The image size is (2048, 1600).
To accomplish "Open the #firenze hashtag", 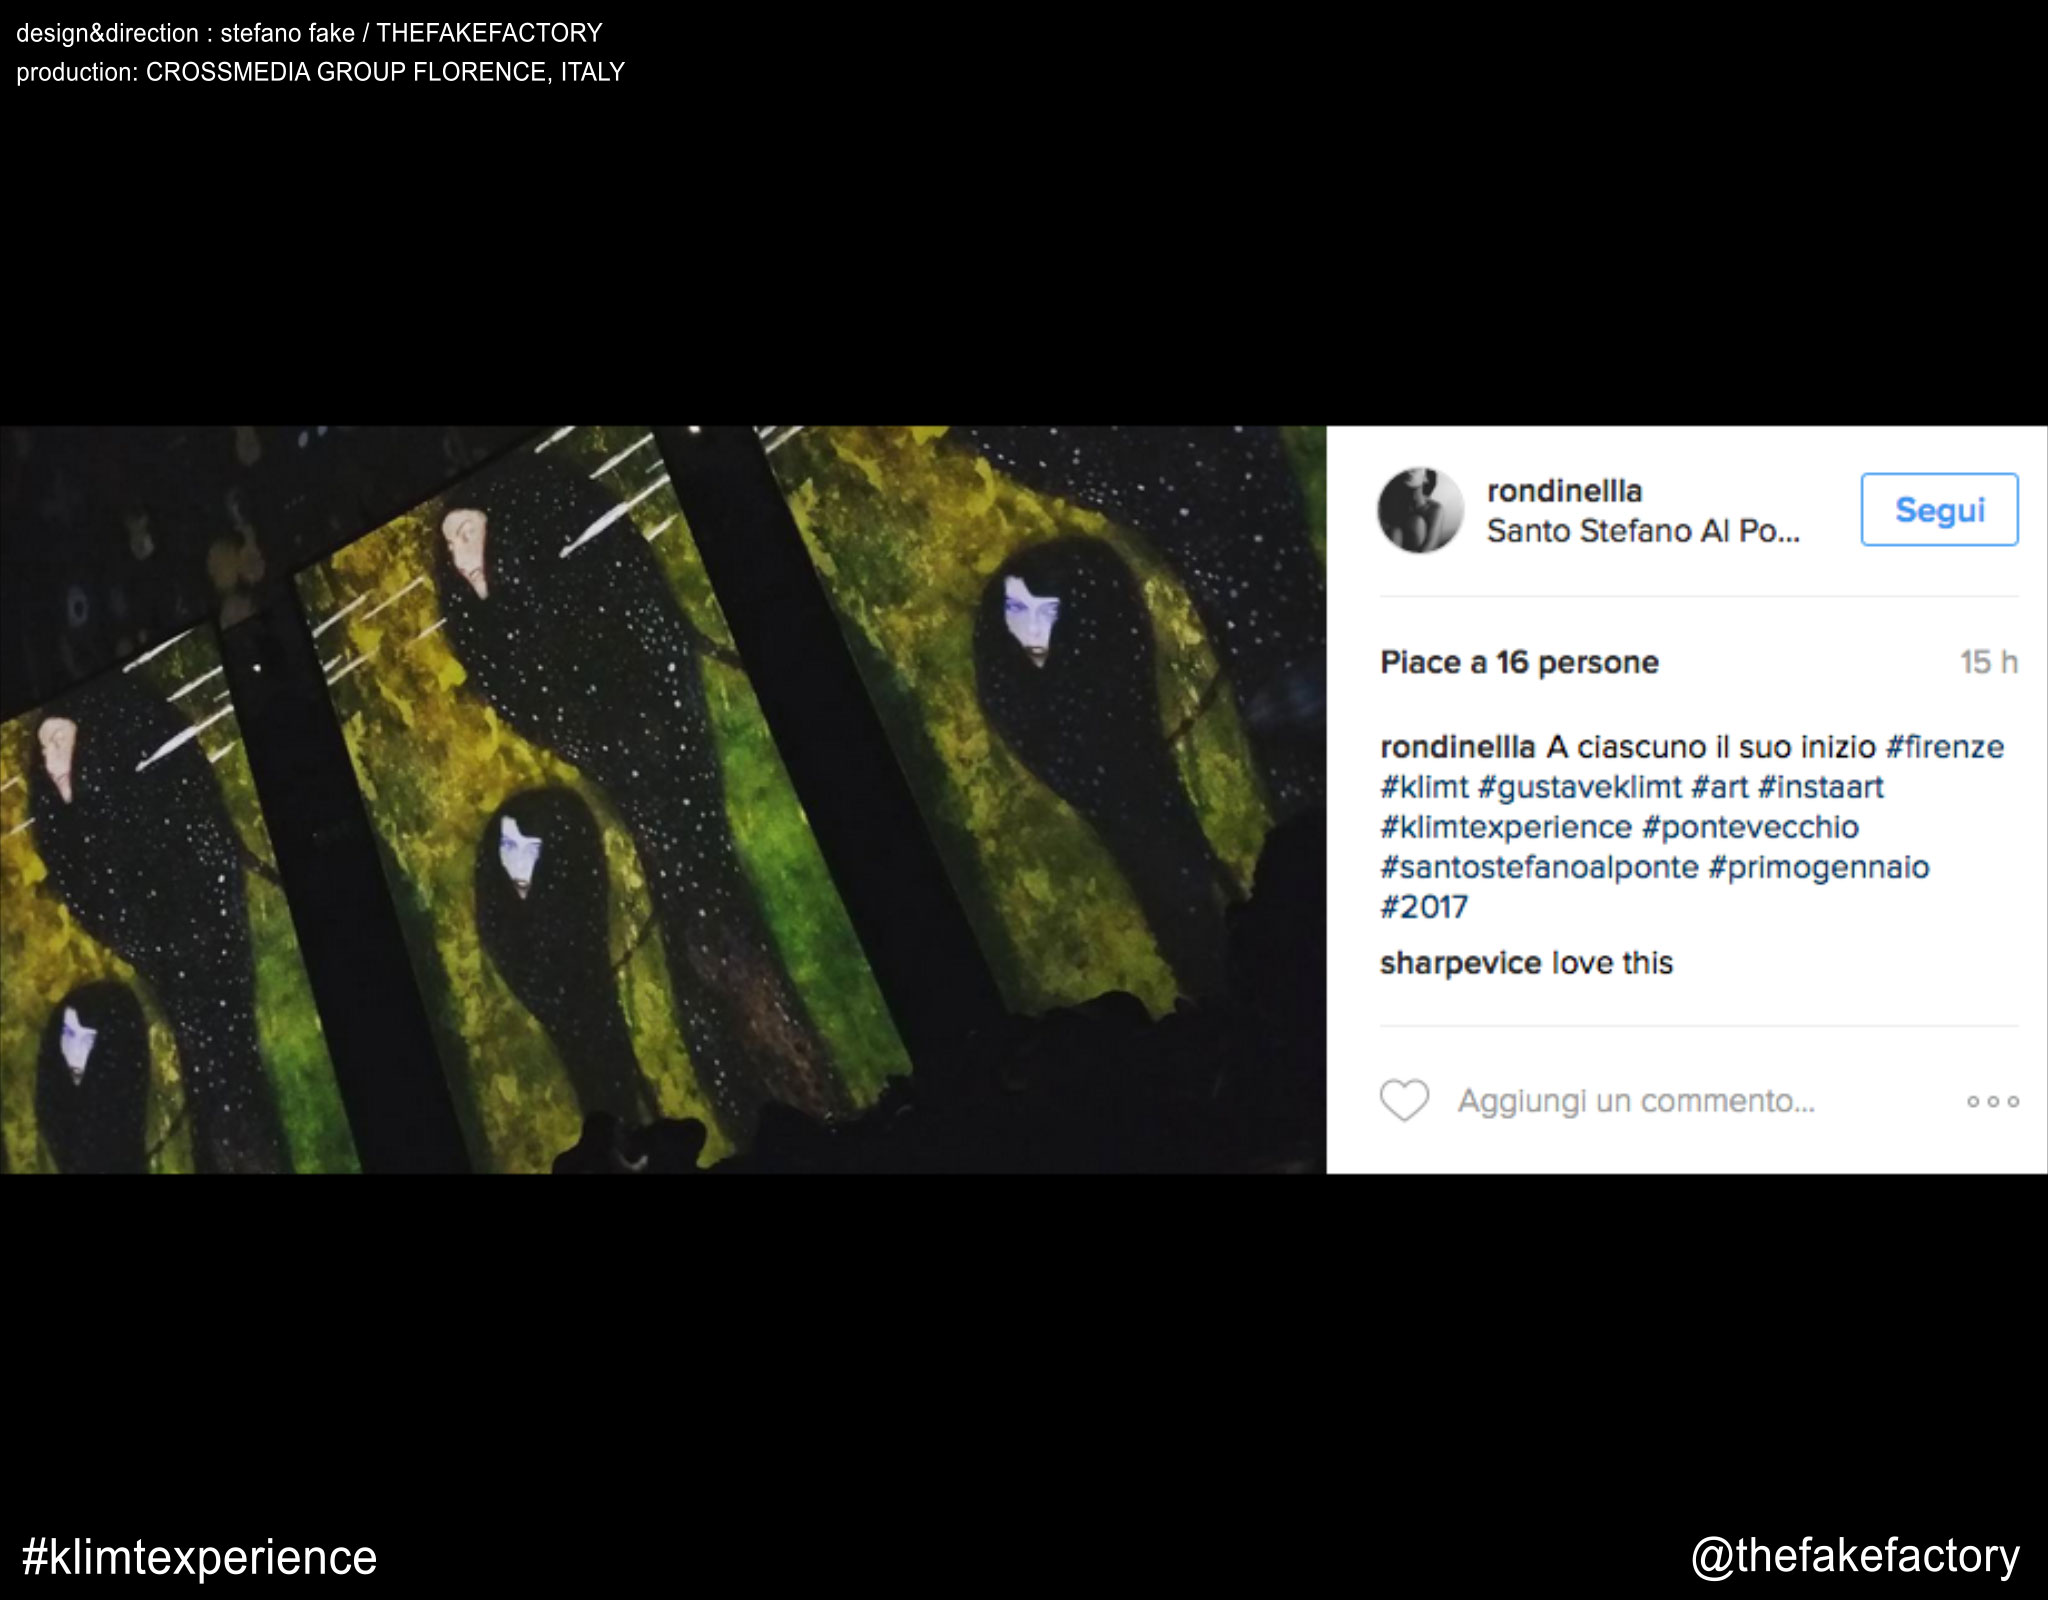I will pos(1944,747).
